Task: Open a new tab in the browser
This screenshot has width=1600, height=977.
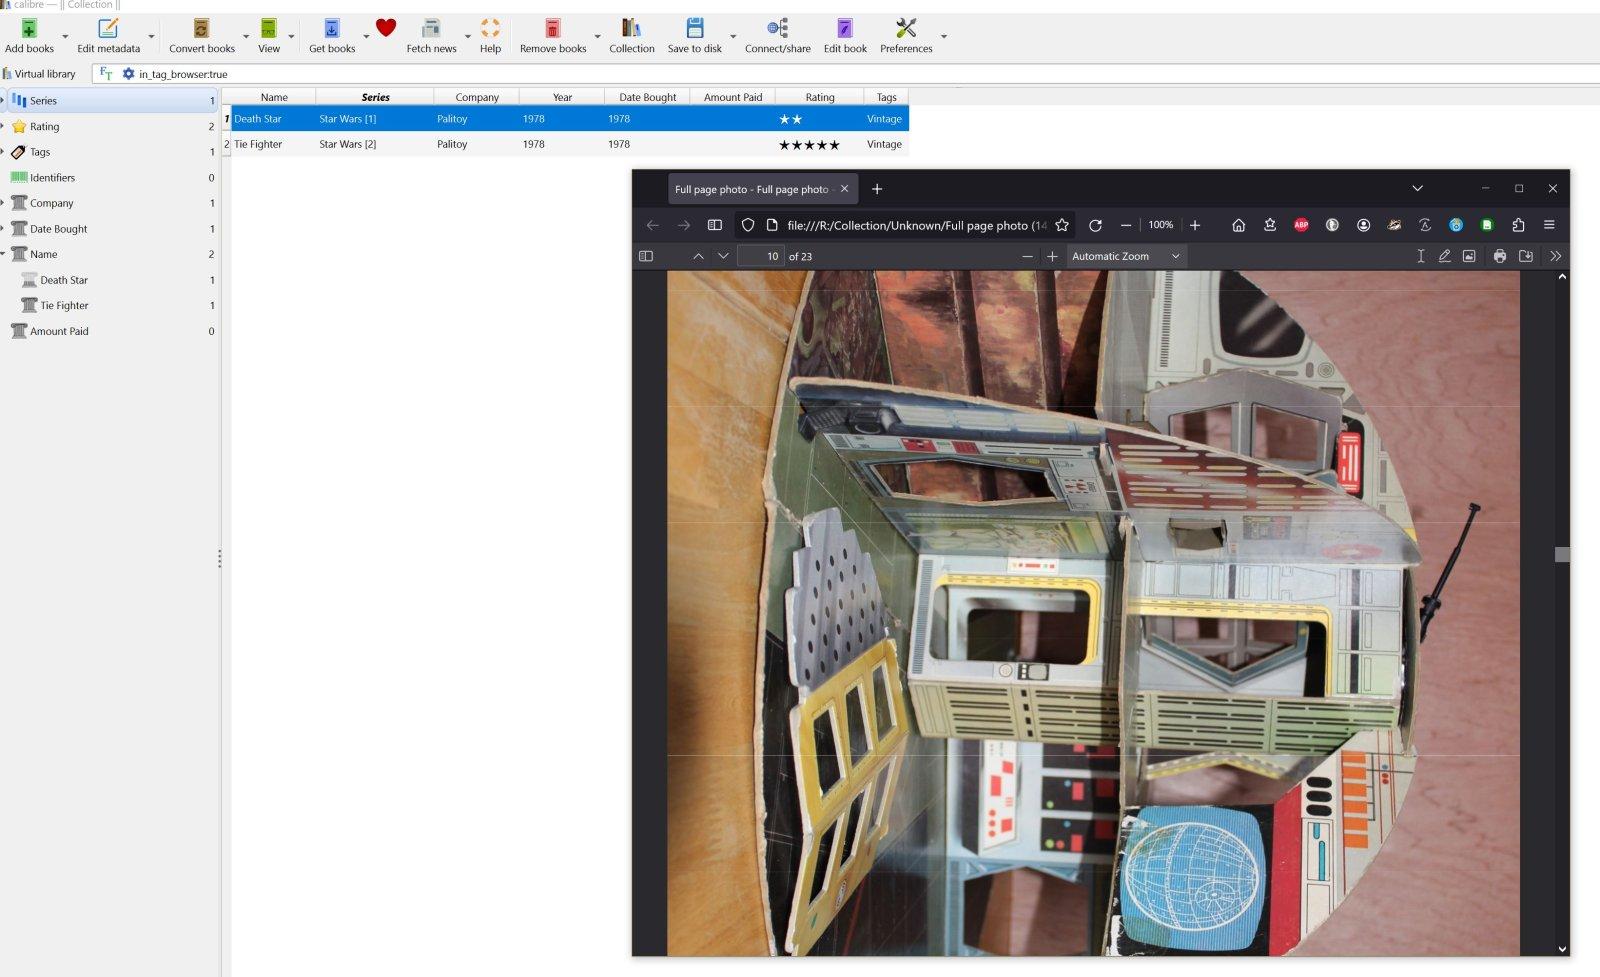Action: click(877, 189)
